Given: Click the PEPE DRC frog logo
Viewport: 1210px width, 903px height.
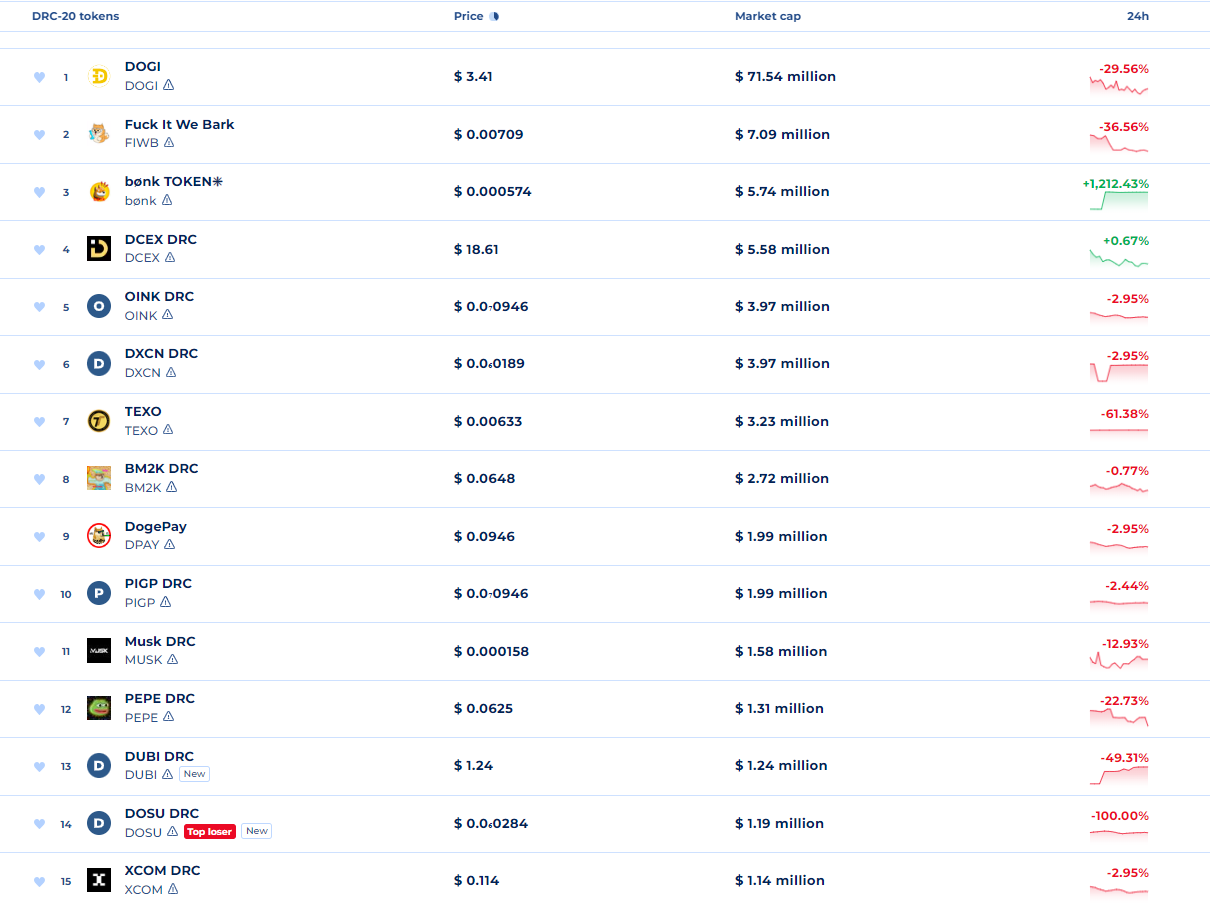Looking at the screenshot, I should pos(98,708).
